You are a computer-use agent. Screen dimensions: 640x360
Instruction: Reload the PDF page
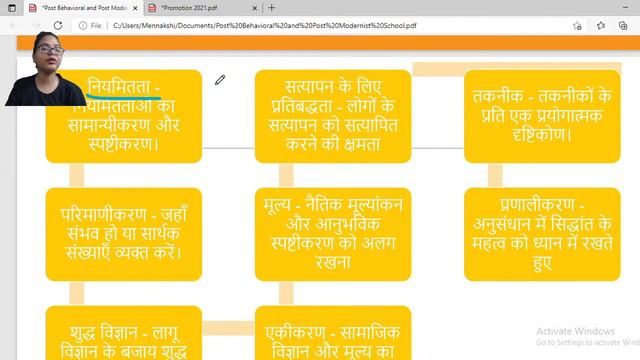pyautogui.click(x=58, y=25)
